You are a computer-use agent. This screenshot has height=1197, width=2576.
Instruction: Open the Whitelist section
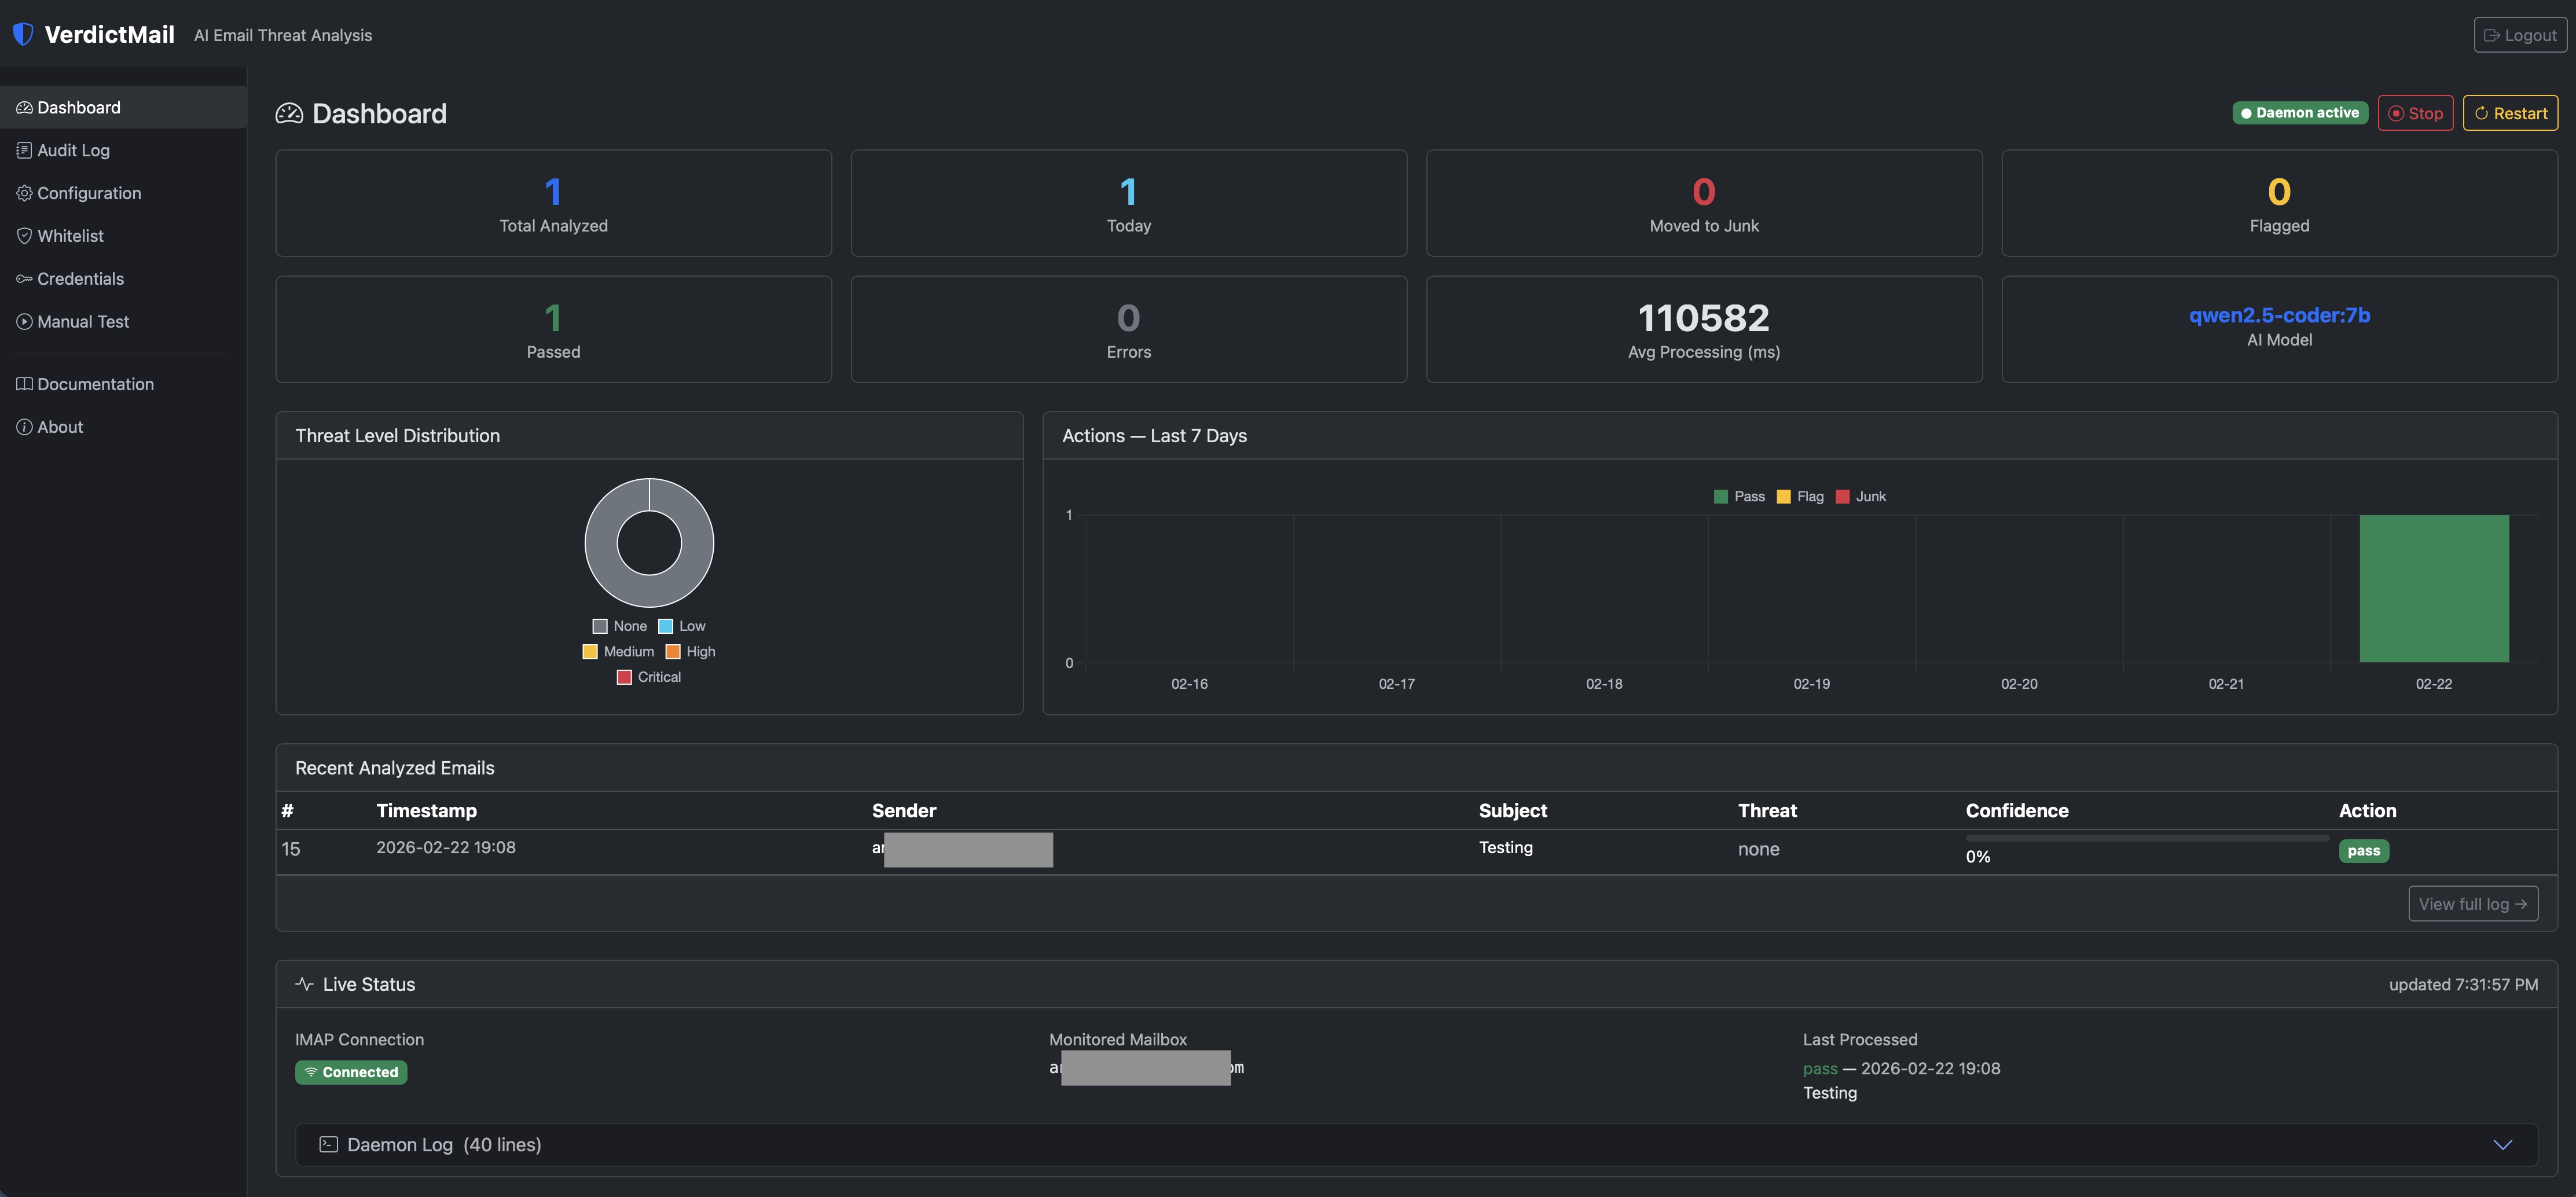click(70, 236)
